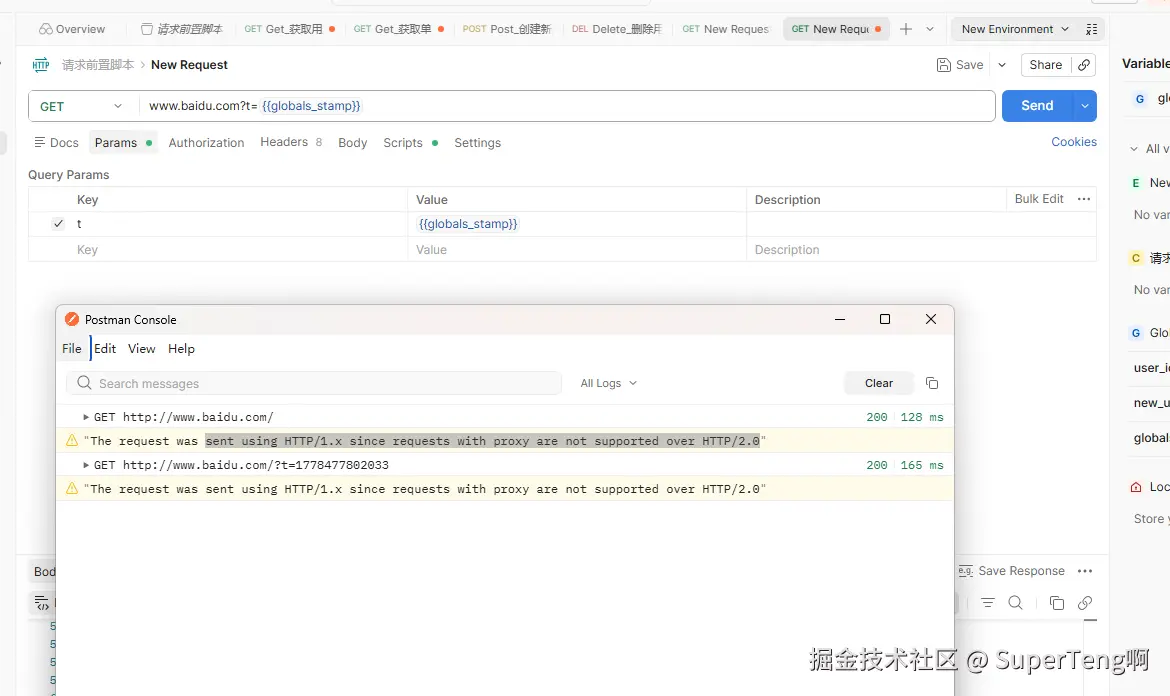Save the request
This screenshot has height=696, width=1170.
coord(960,65)
